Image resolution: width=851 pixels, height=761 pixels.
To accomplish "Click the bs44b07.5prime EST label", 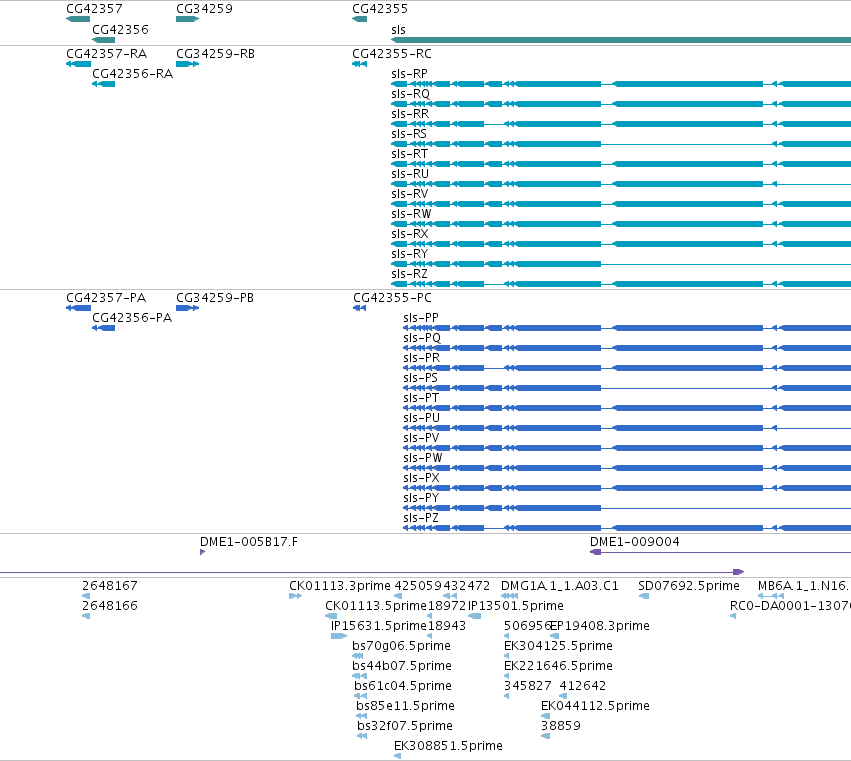I will 402,666.
